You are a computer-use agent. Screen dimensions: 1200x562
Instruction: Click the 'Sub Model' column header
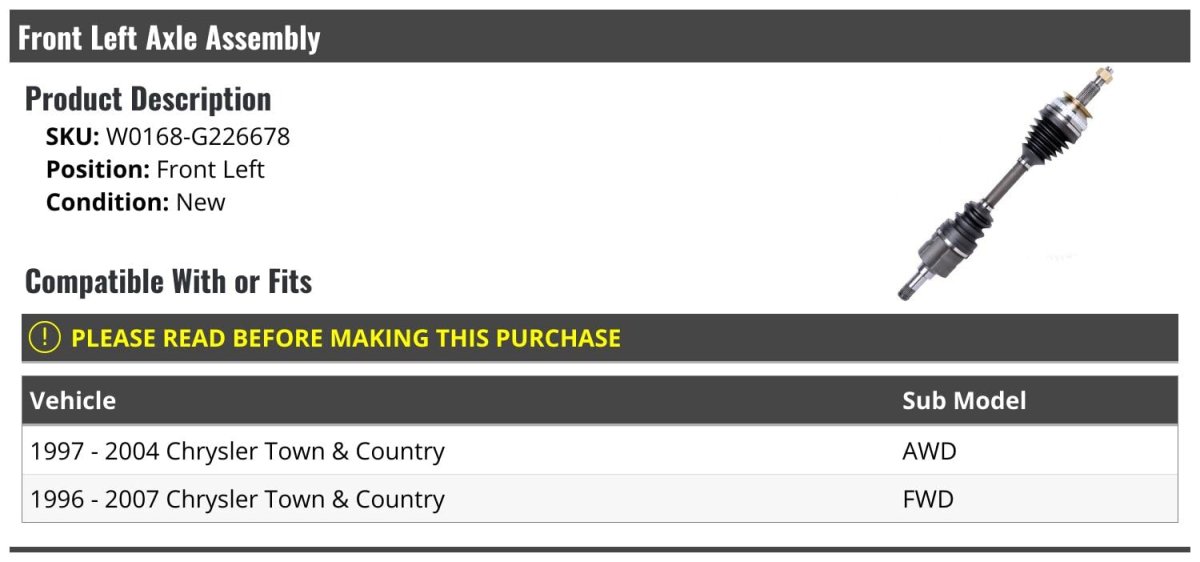(x=964, y=401)
